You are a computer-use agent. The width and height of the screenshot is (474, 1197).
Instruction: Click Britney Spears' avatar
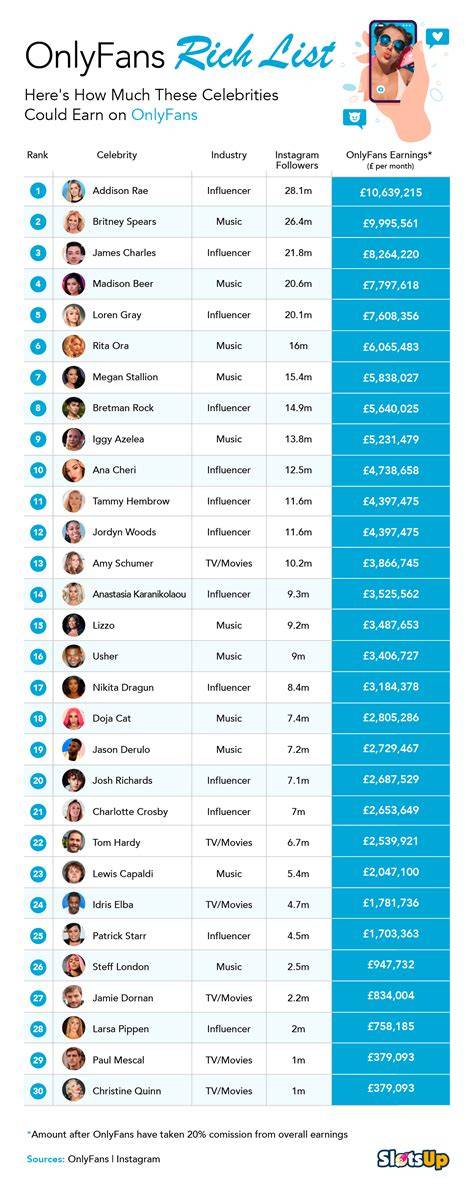pos(73,222)
